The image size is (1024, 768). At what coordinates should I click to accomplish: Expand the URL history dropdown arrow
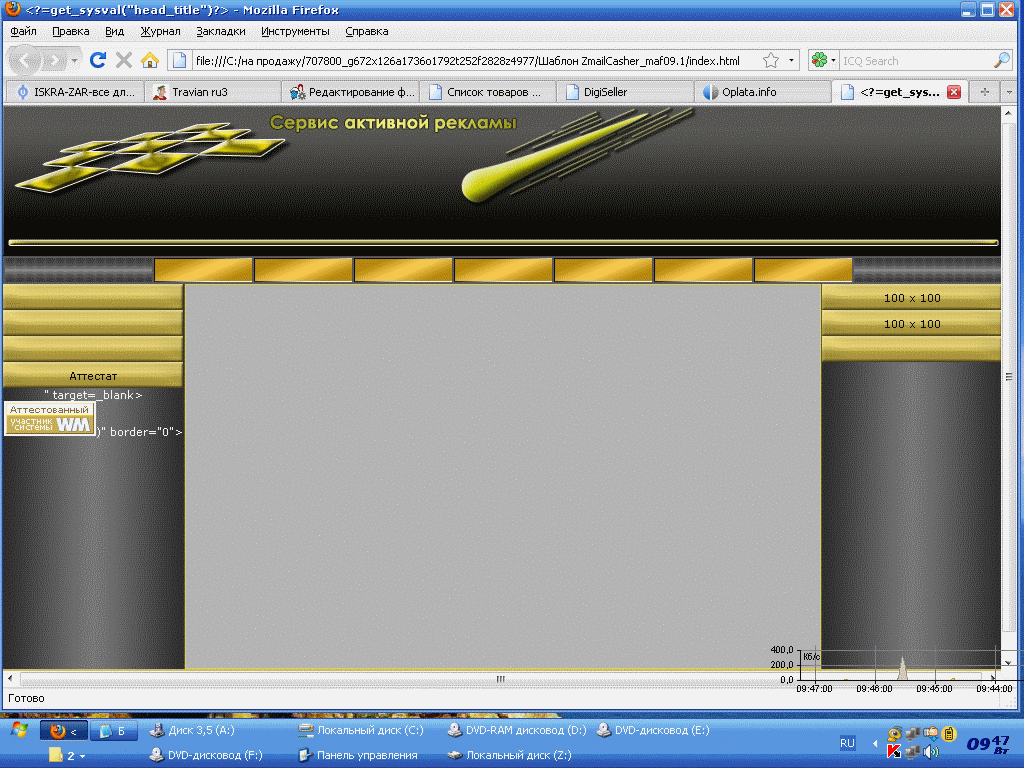791,61
